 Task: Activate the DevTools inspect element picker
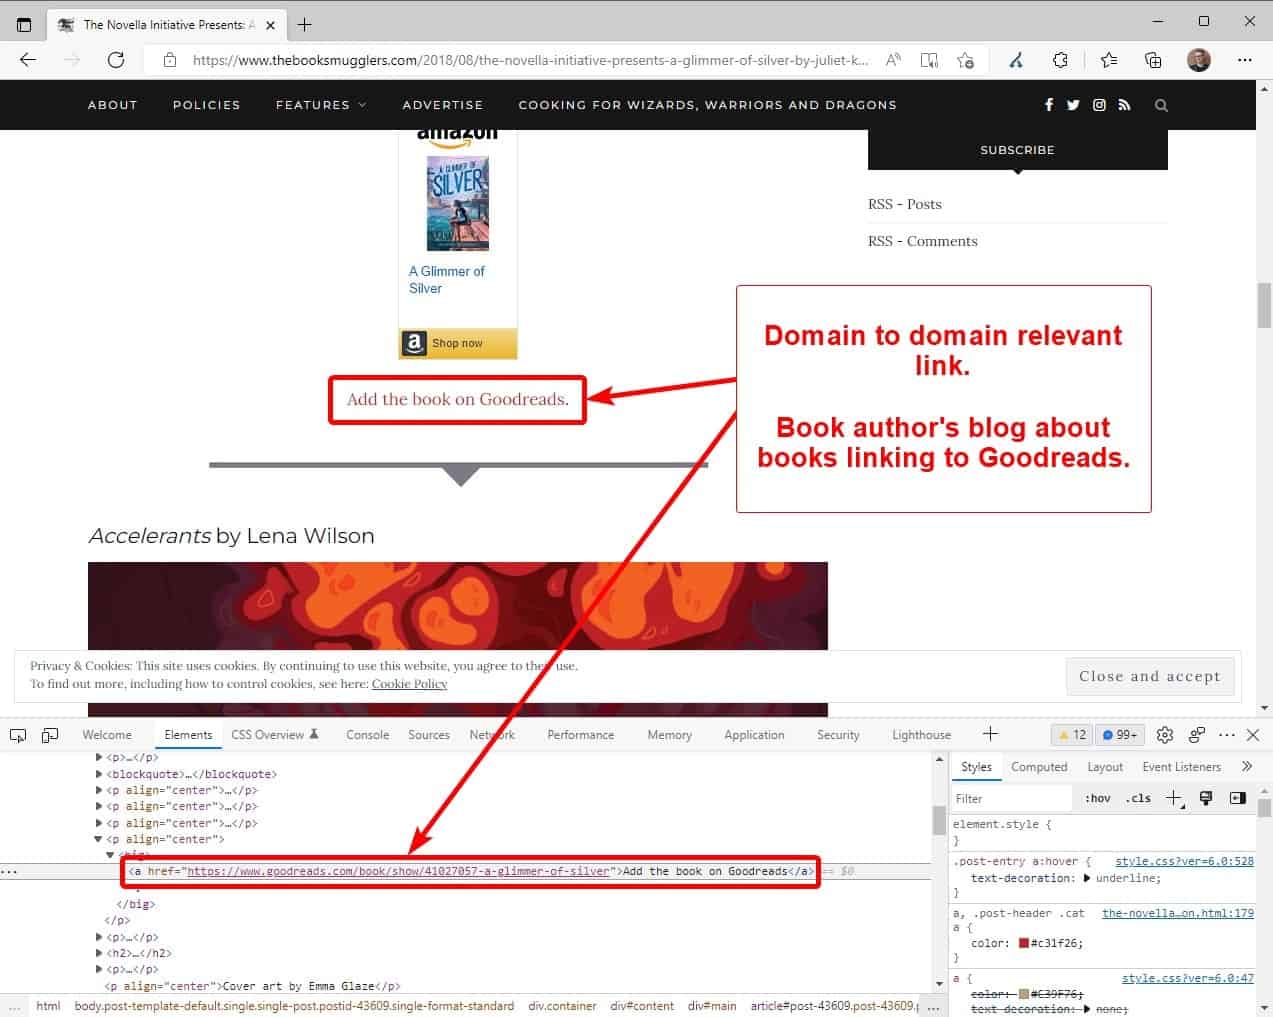pyautogui.click(x=18, y=735)
